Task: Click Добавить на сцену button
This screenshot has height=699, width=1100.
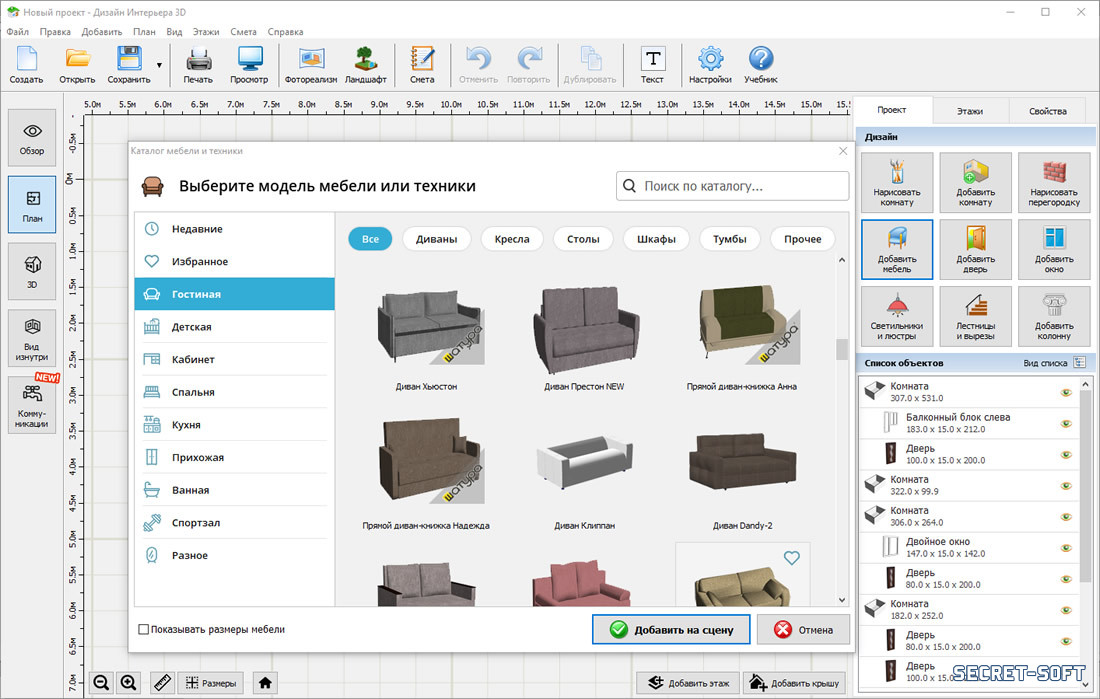Action: point(671,630)
